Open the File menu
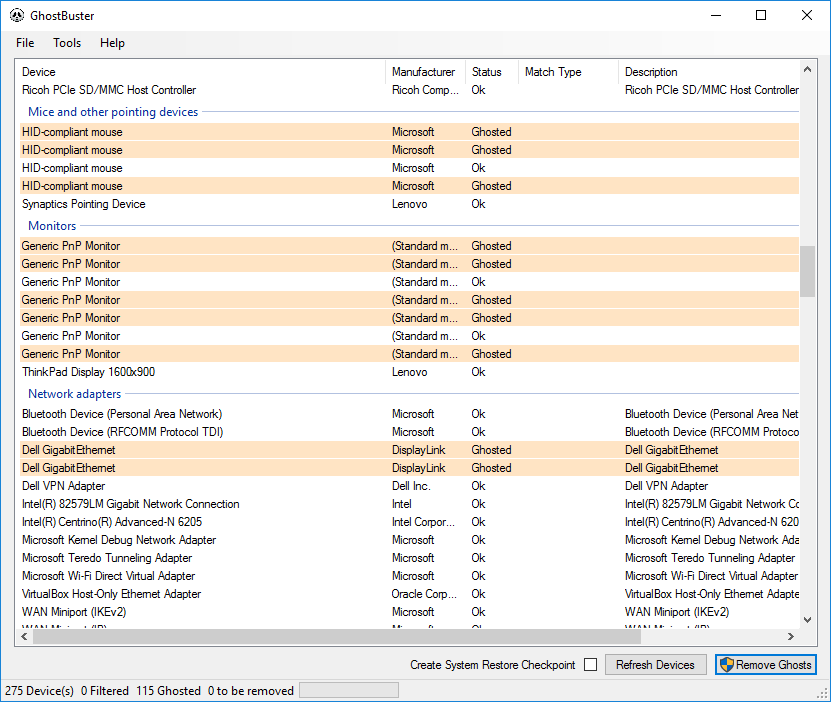This screenshot has height=702, width=831. [25, 43]
